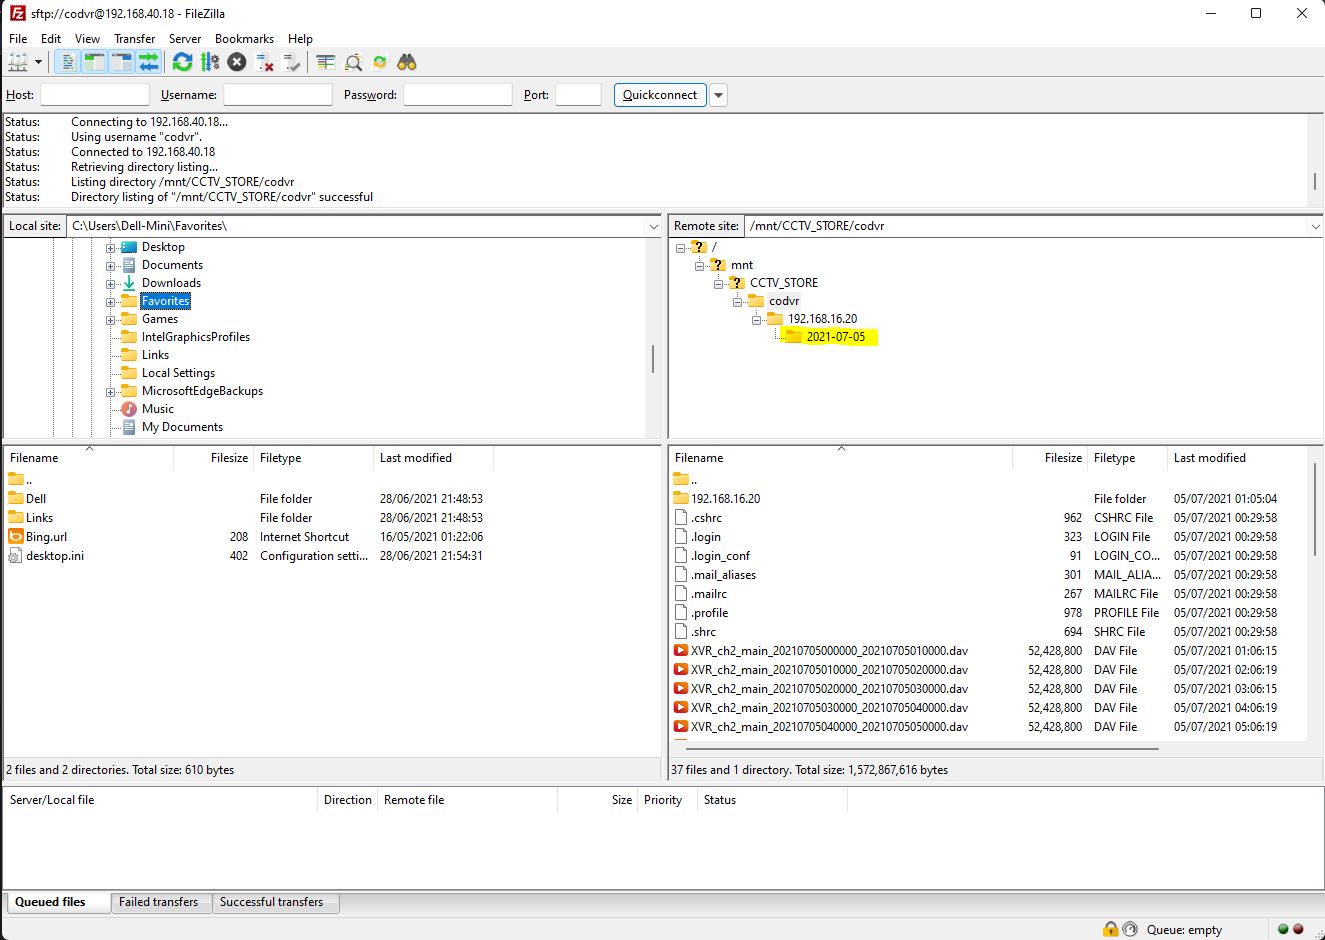Viewport: 1325px width, 940px height.
Task: Toggle local directory tree display
Action: (94, 62)
